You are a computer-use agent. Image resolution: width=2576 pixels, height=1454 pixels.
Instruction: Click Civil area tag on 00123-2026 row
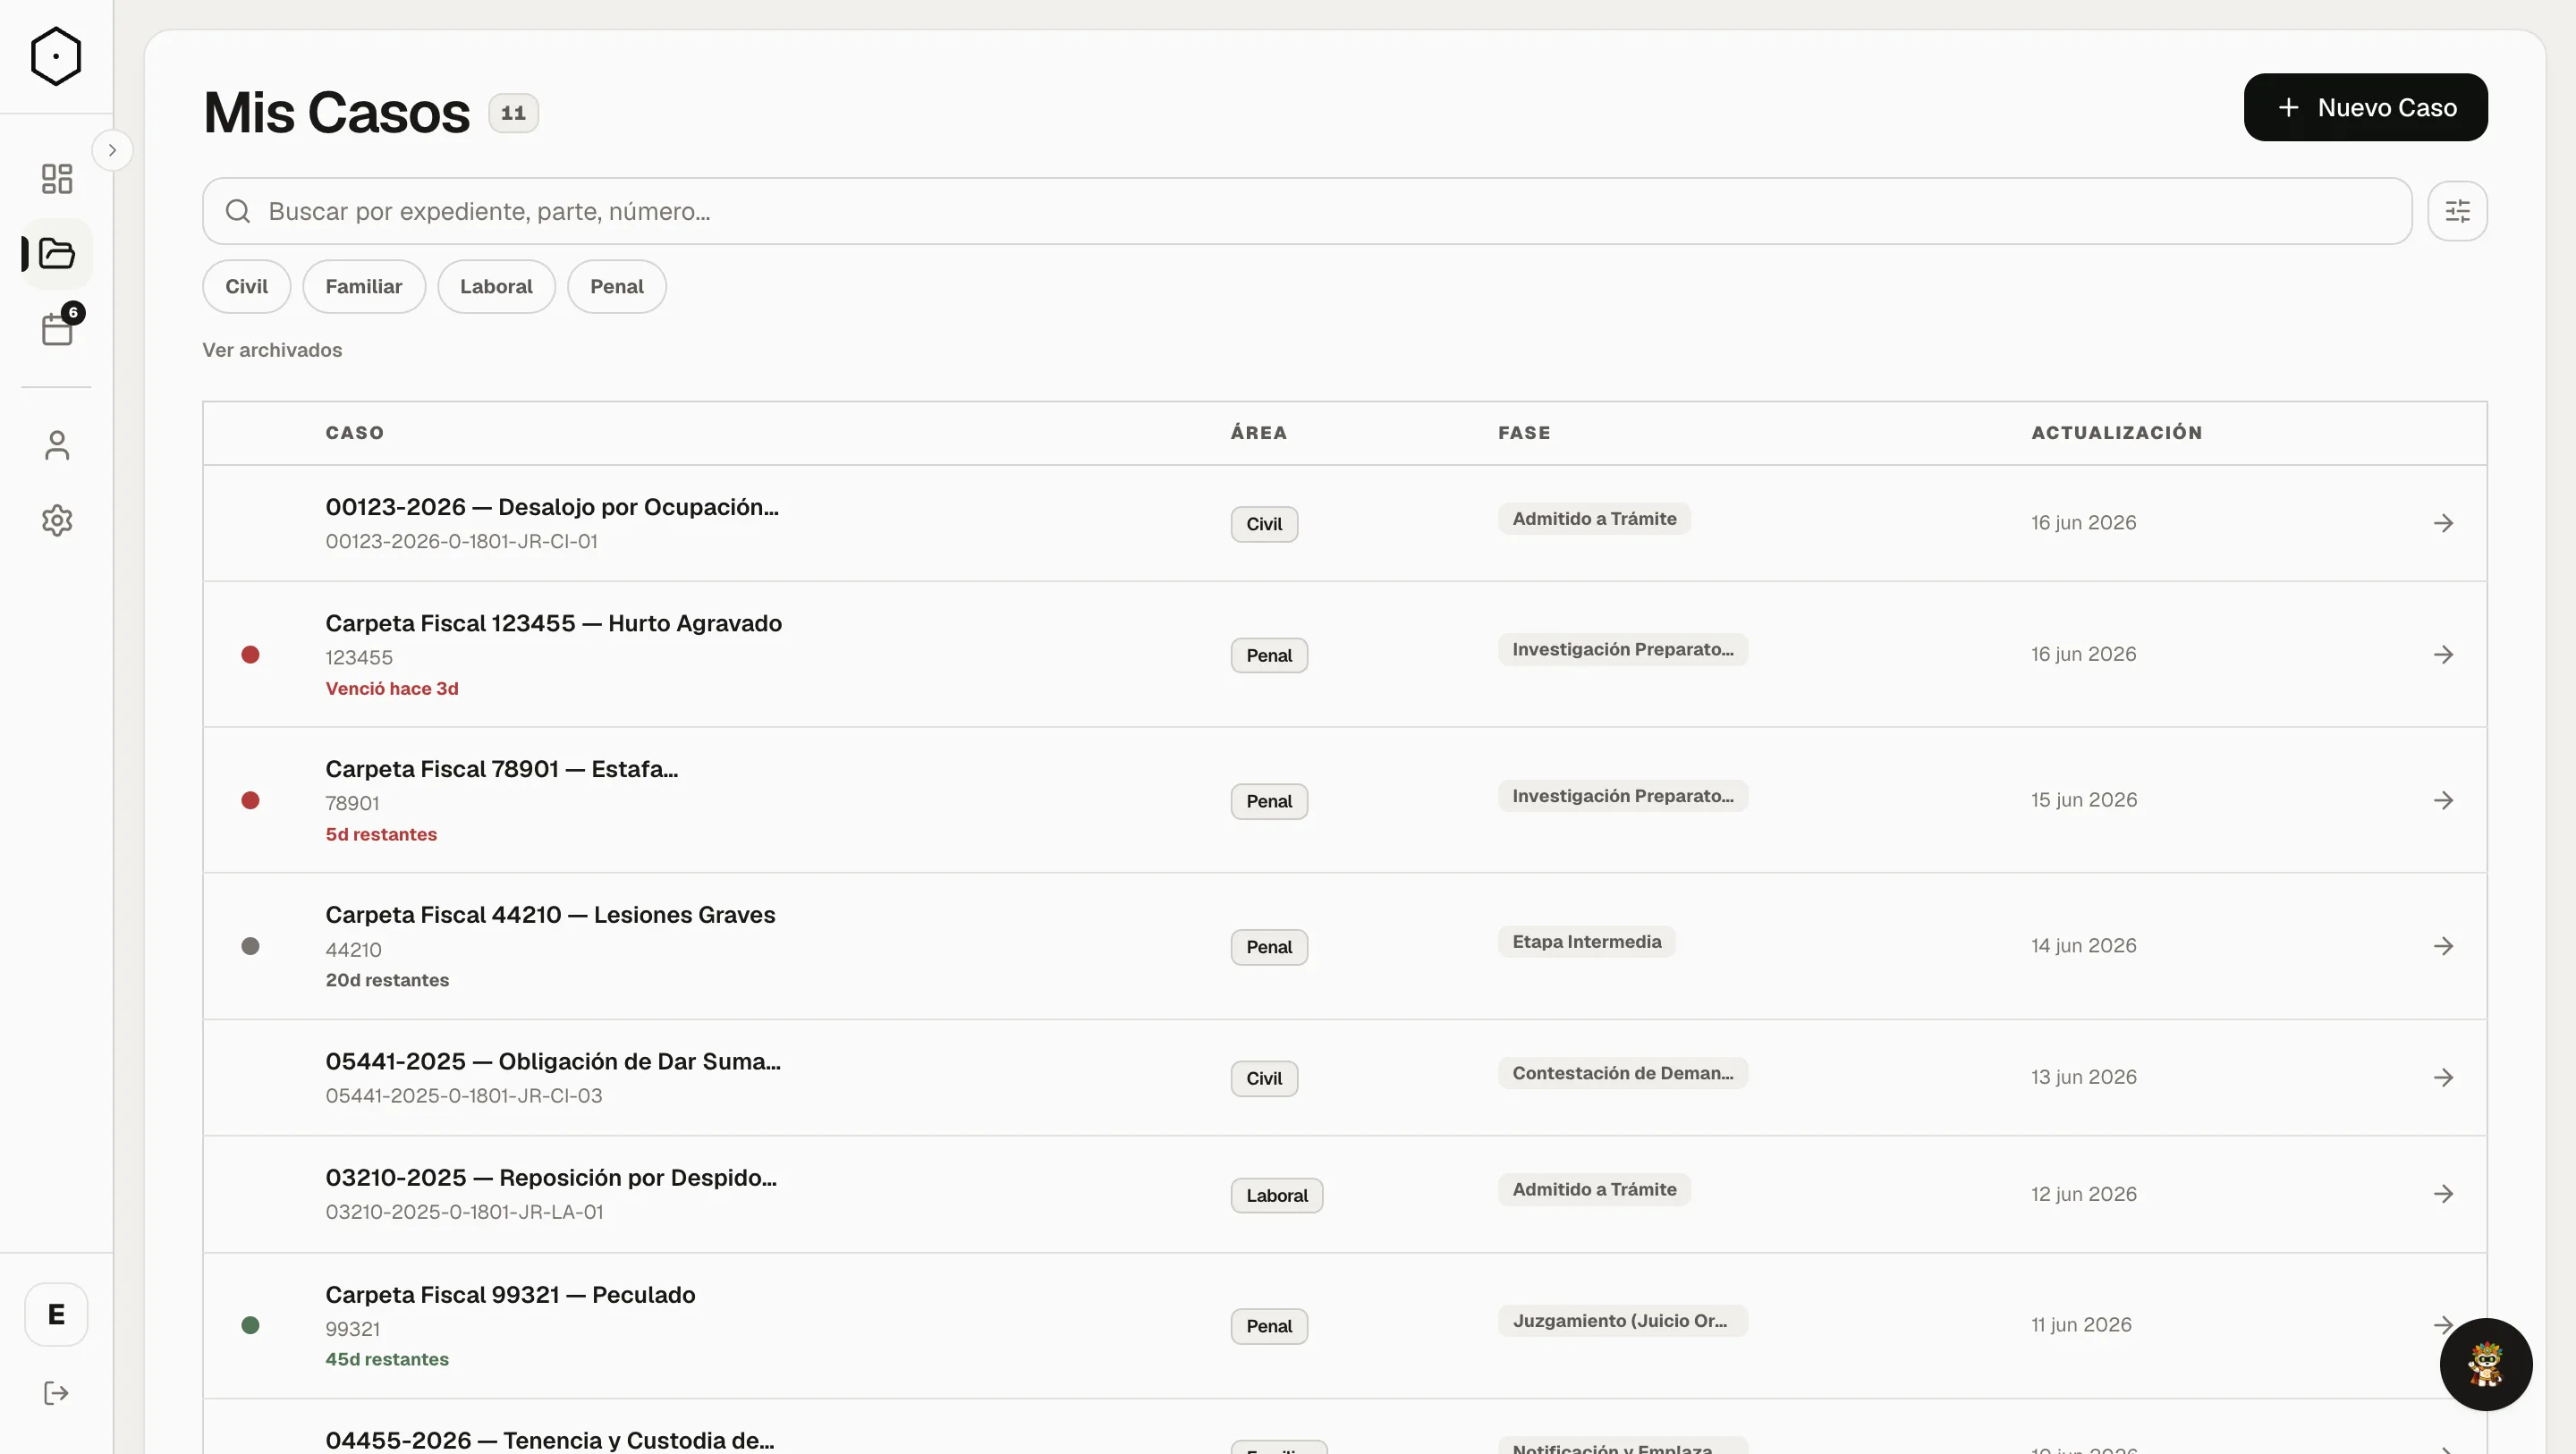pos(1264,524)
